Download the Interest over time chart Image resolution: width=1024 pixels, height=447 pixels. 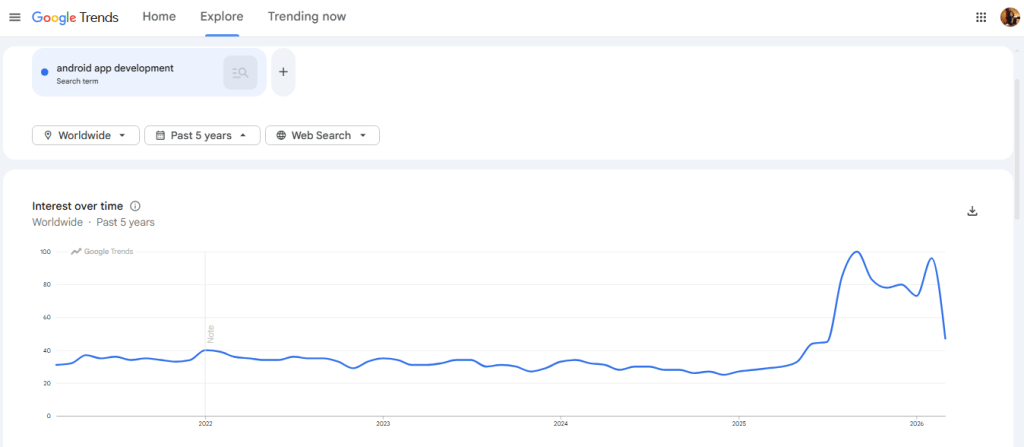coord(972,211)
